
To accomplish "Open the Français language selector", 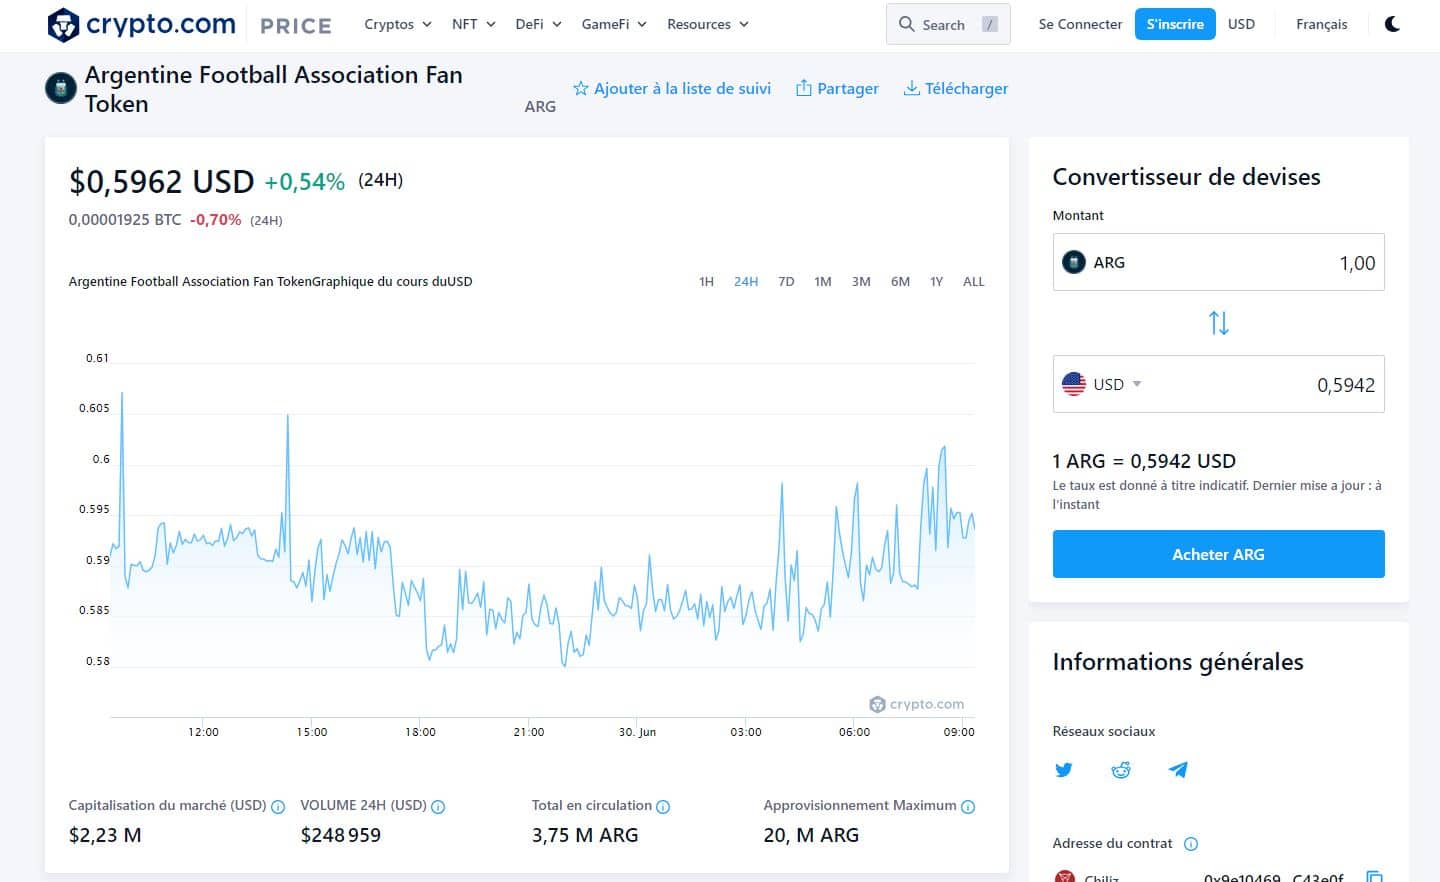I will [x=1321, y=24].
